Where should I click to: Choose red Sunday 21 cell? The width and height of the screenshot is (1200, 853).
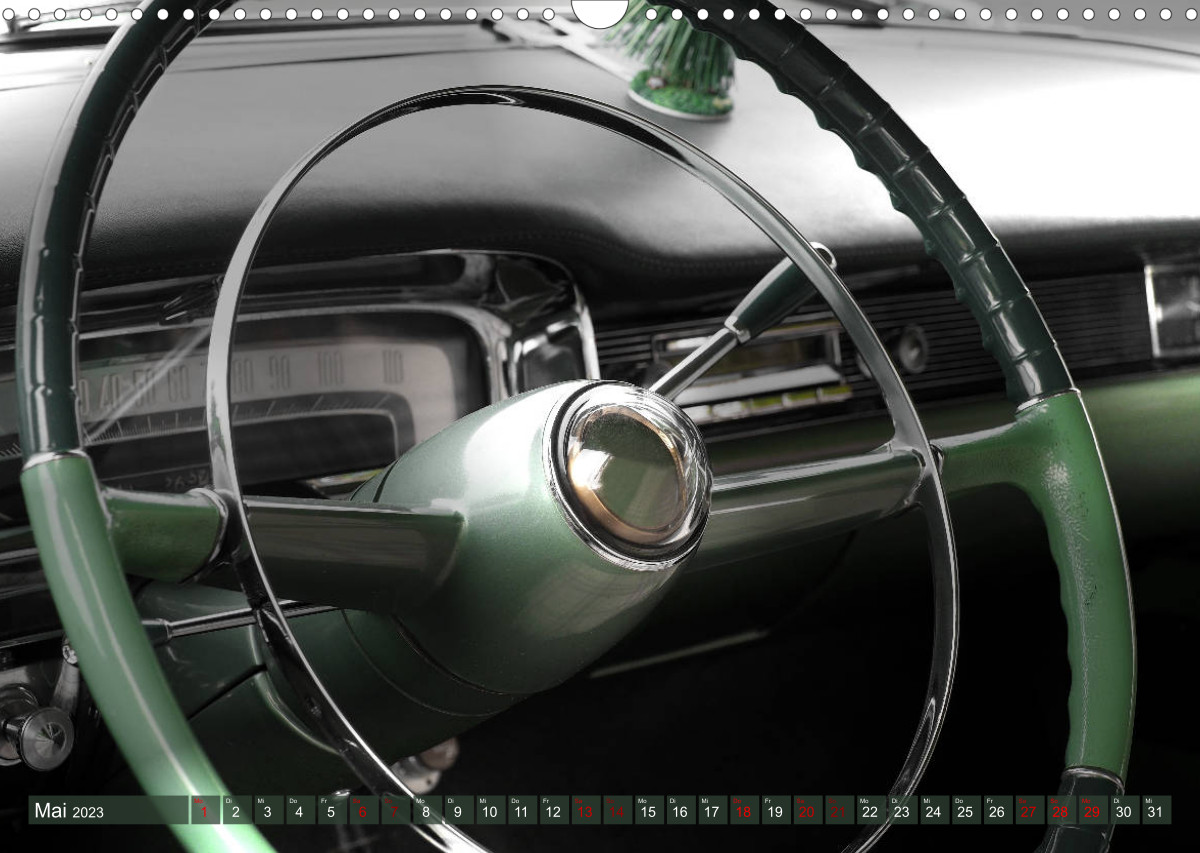[839, 810]
